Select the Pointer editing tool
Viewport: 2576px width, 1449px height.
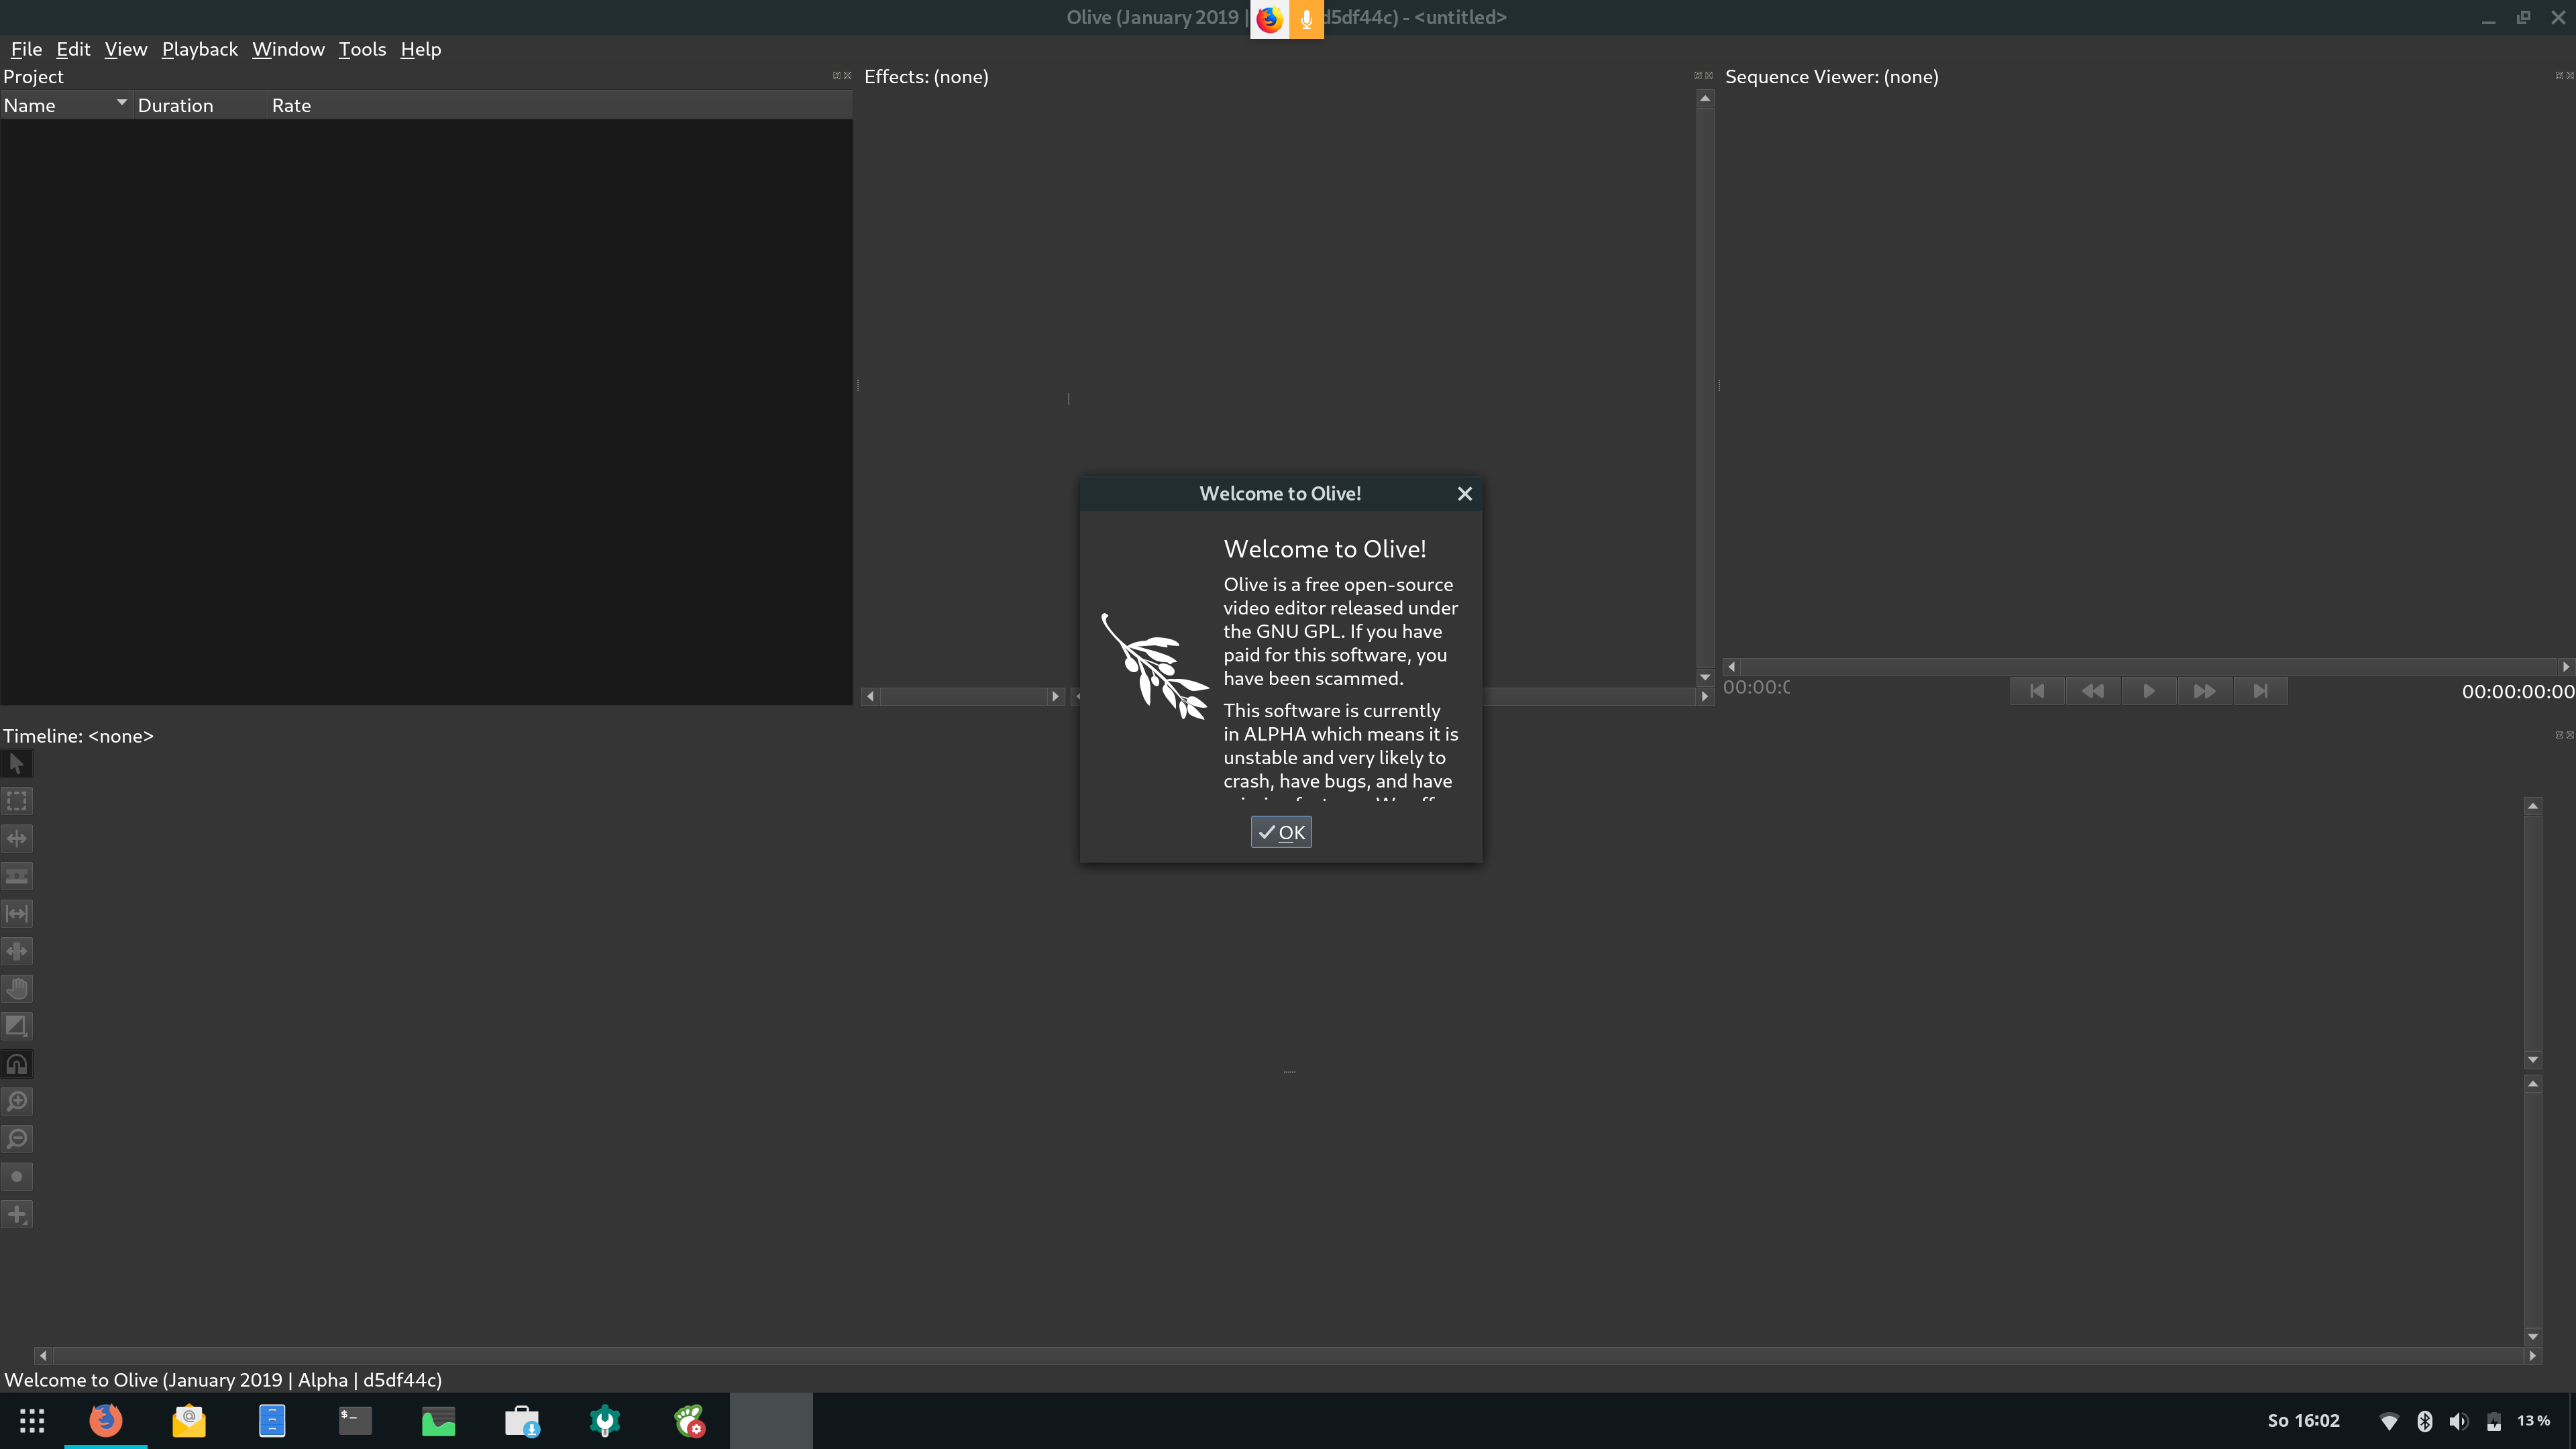click(17, 763)
